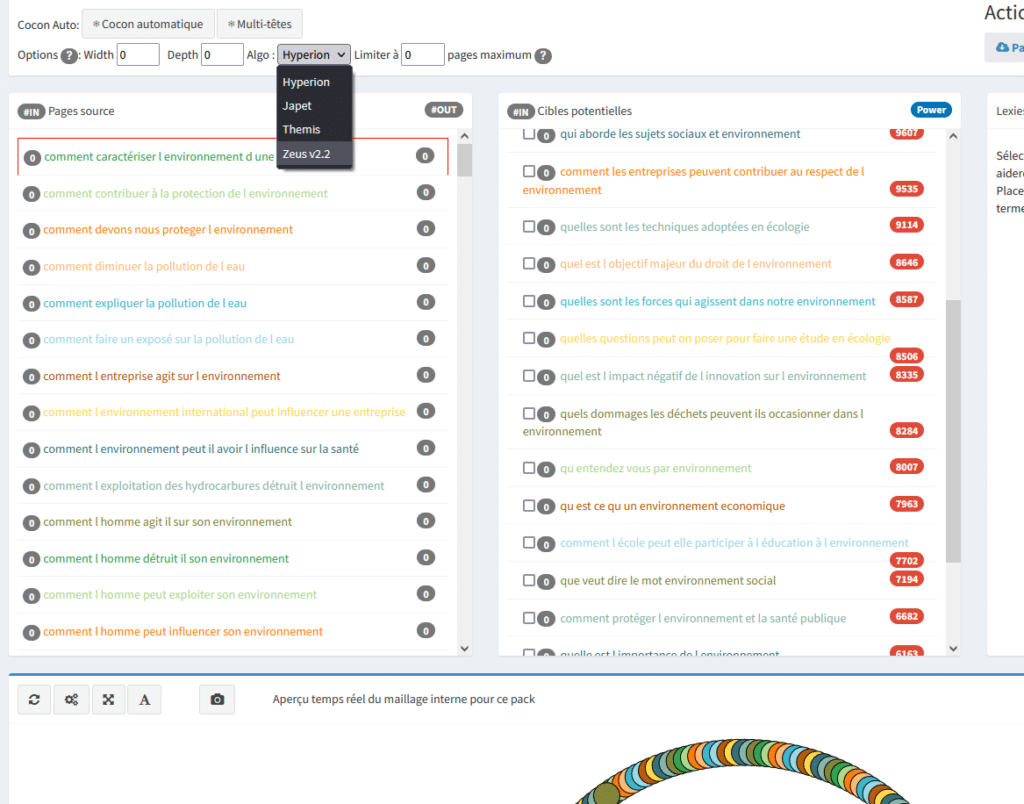Open graph settings gears icon

click(x=71, y=700)
